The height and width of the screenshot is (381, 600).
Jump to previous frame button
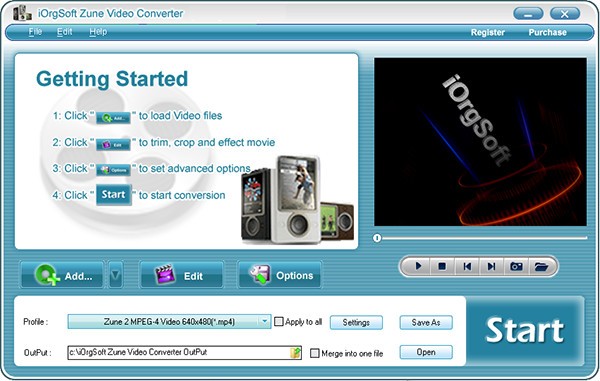click(x=467, y=266)
